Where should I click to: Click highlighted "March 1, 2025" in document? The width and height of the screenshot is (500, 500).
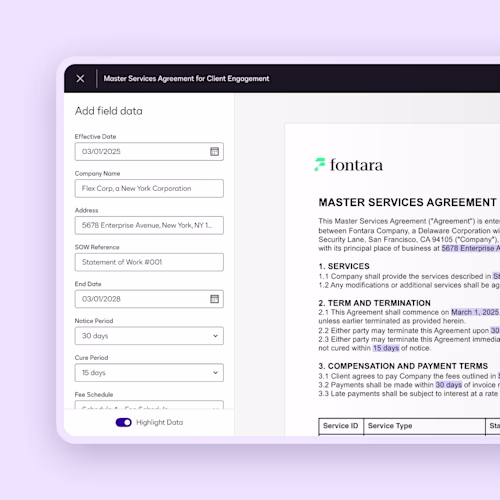475,312
